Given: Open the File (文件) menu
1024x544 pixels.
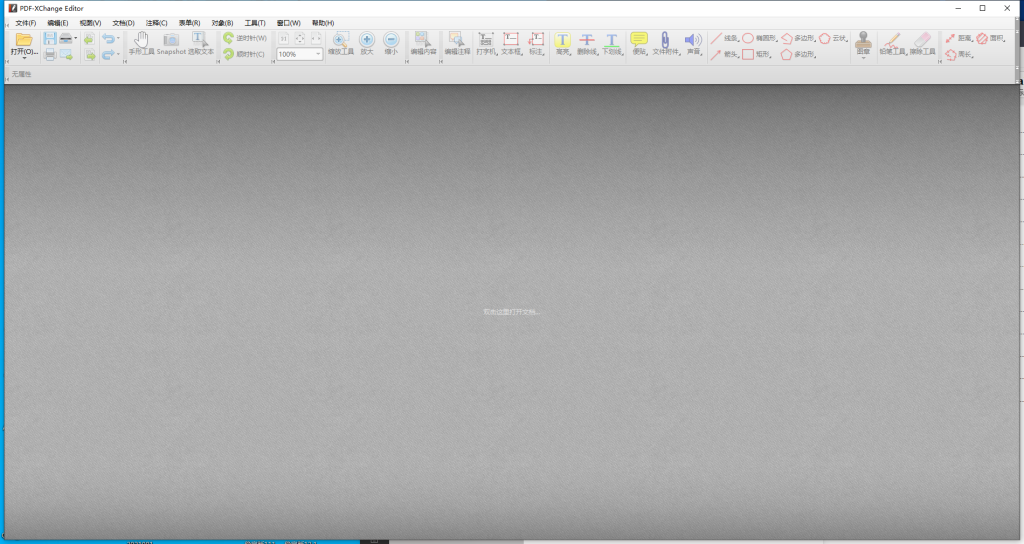Looking at the screenshot, I should tap(25, 22).
